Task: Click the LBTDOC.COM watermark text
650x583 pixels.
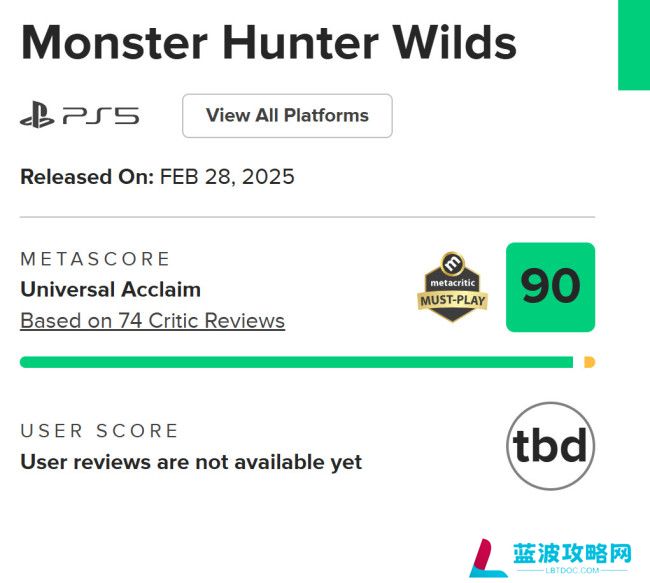Action: [572, 571]
